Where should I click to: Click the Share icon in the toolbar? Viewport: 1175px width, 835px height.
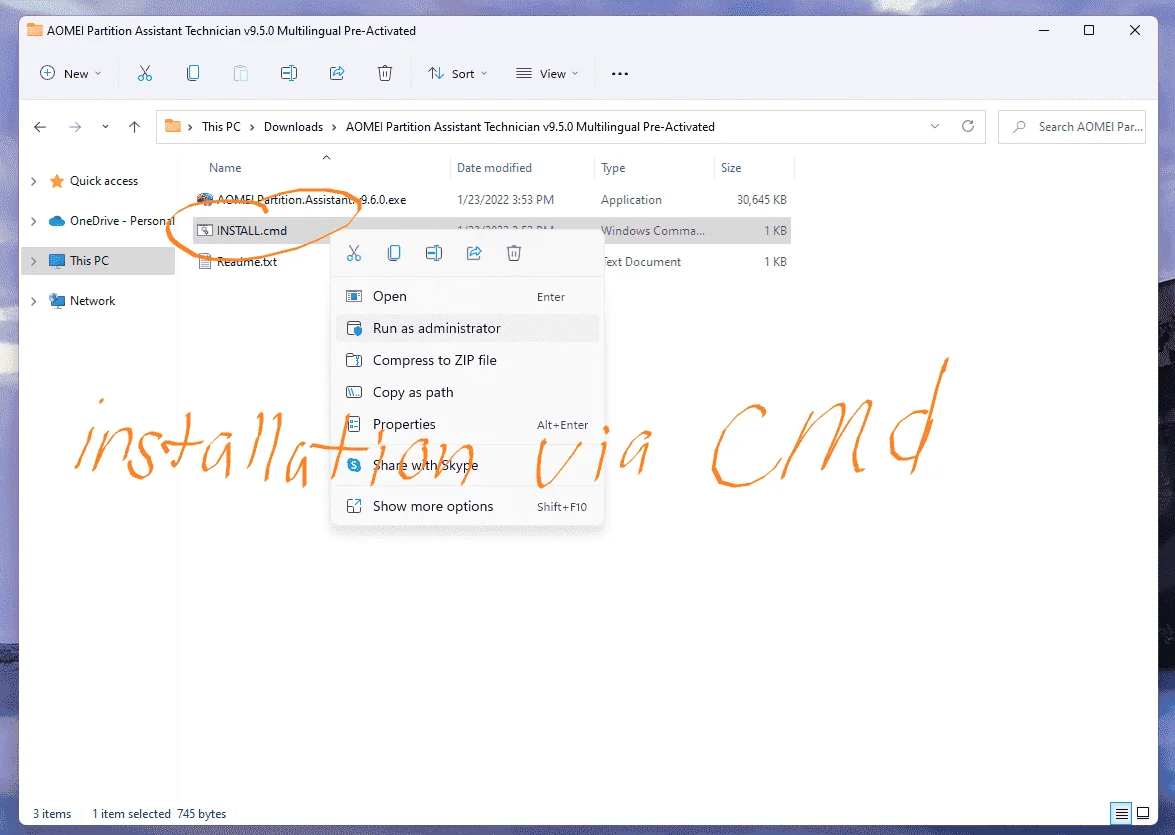coord(336,73)
